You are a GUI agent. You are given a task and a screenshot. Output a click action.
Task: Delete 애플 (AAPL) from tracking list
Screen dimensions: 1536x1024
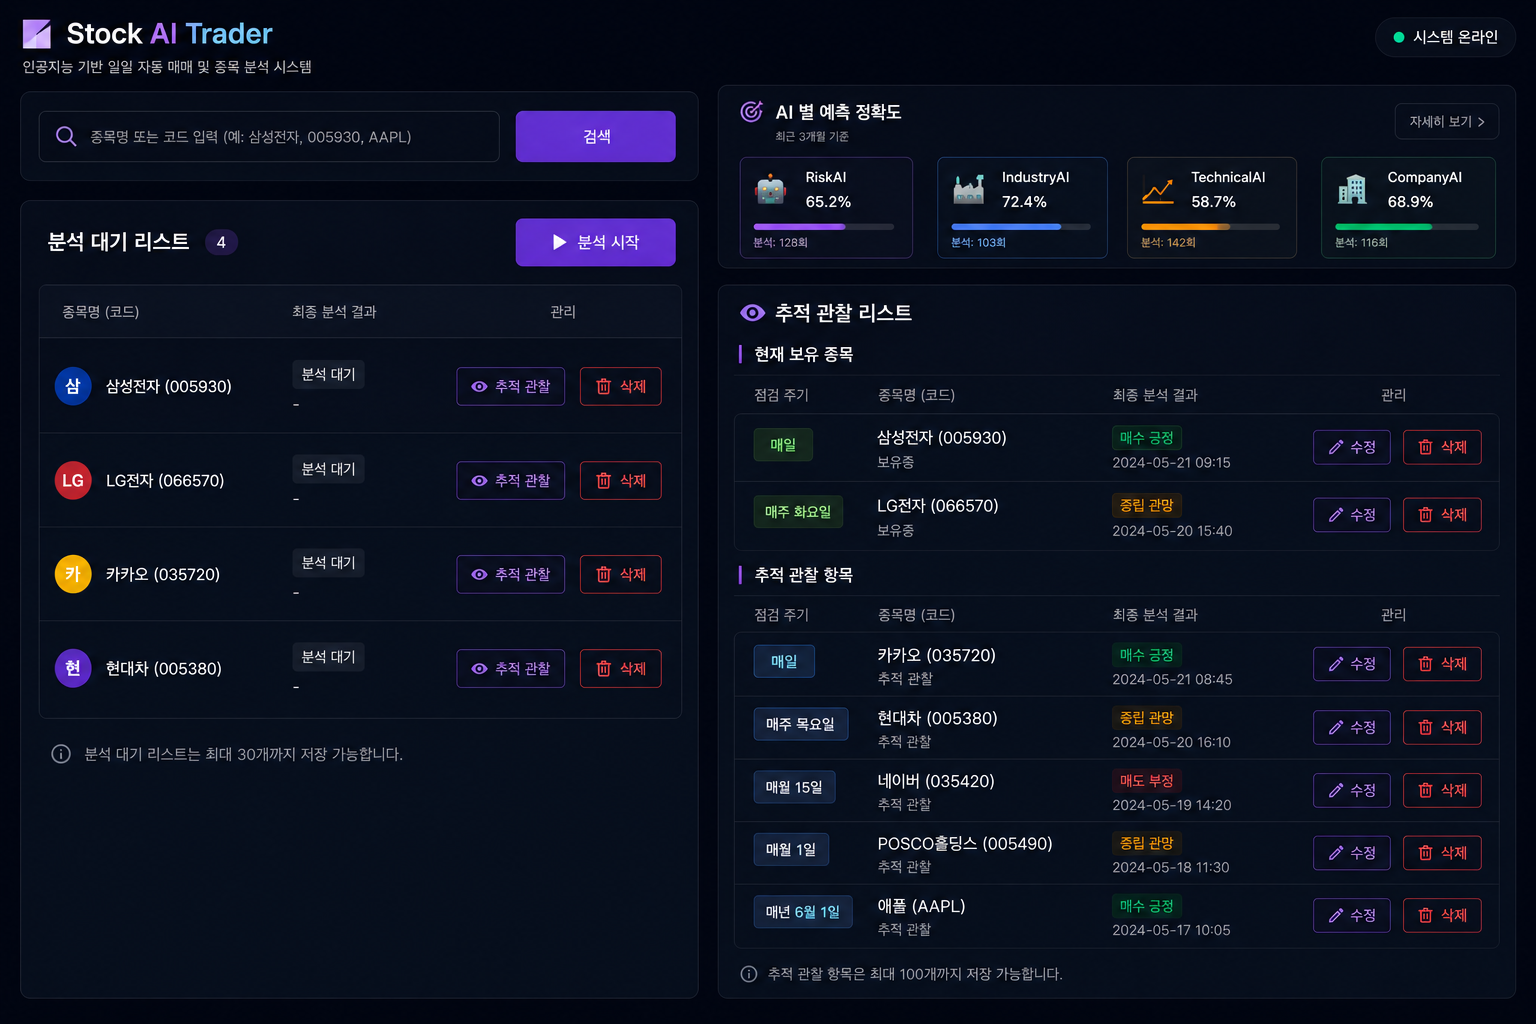(x=1442, y=915)
